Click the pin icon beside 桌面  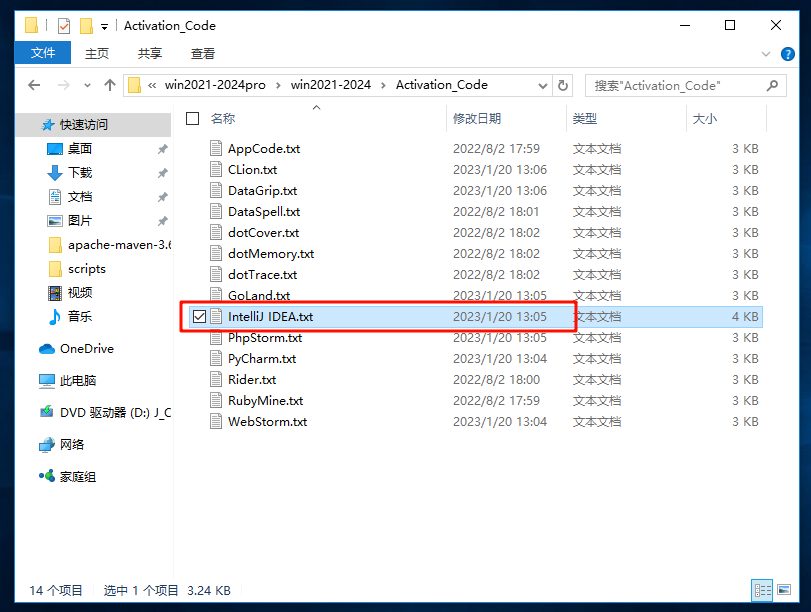[x=162, y=150]
